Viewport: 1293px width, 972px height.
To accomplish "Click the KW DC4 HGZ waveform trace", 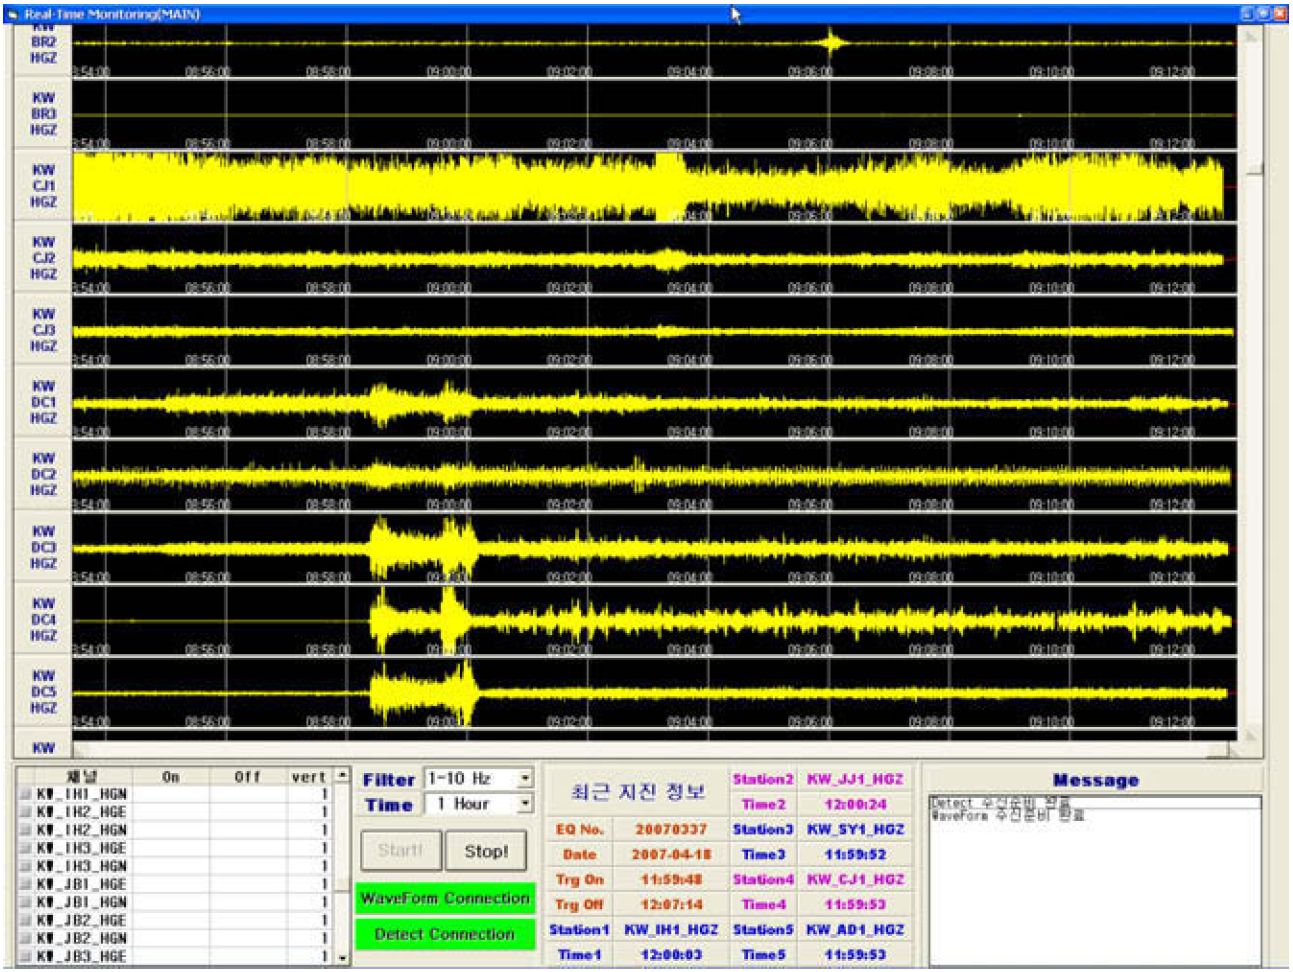I will point(655,620).
